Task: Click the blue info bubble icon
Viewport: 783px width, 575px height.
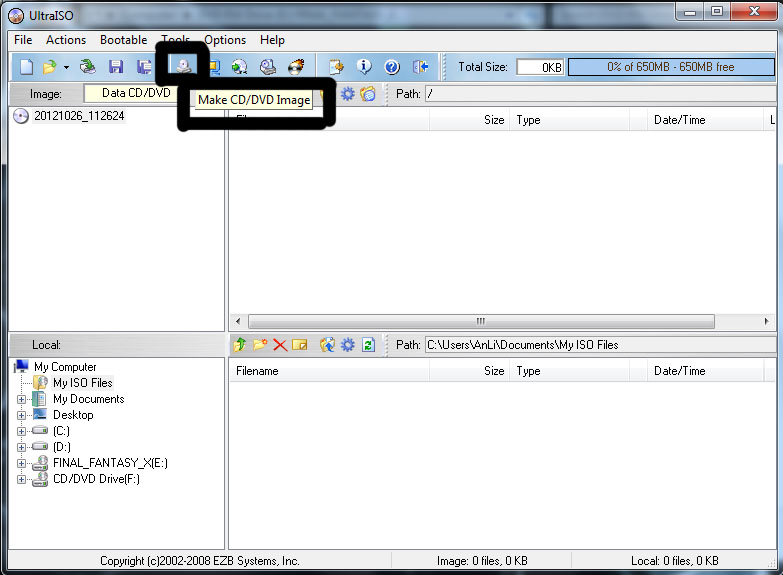Action: (364, 66)
